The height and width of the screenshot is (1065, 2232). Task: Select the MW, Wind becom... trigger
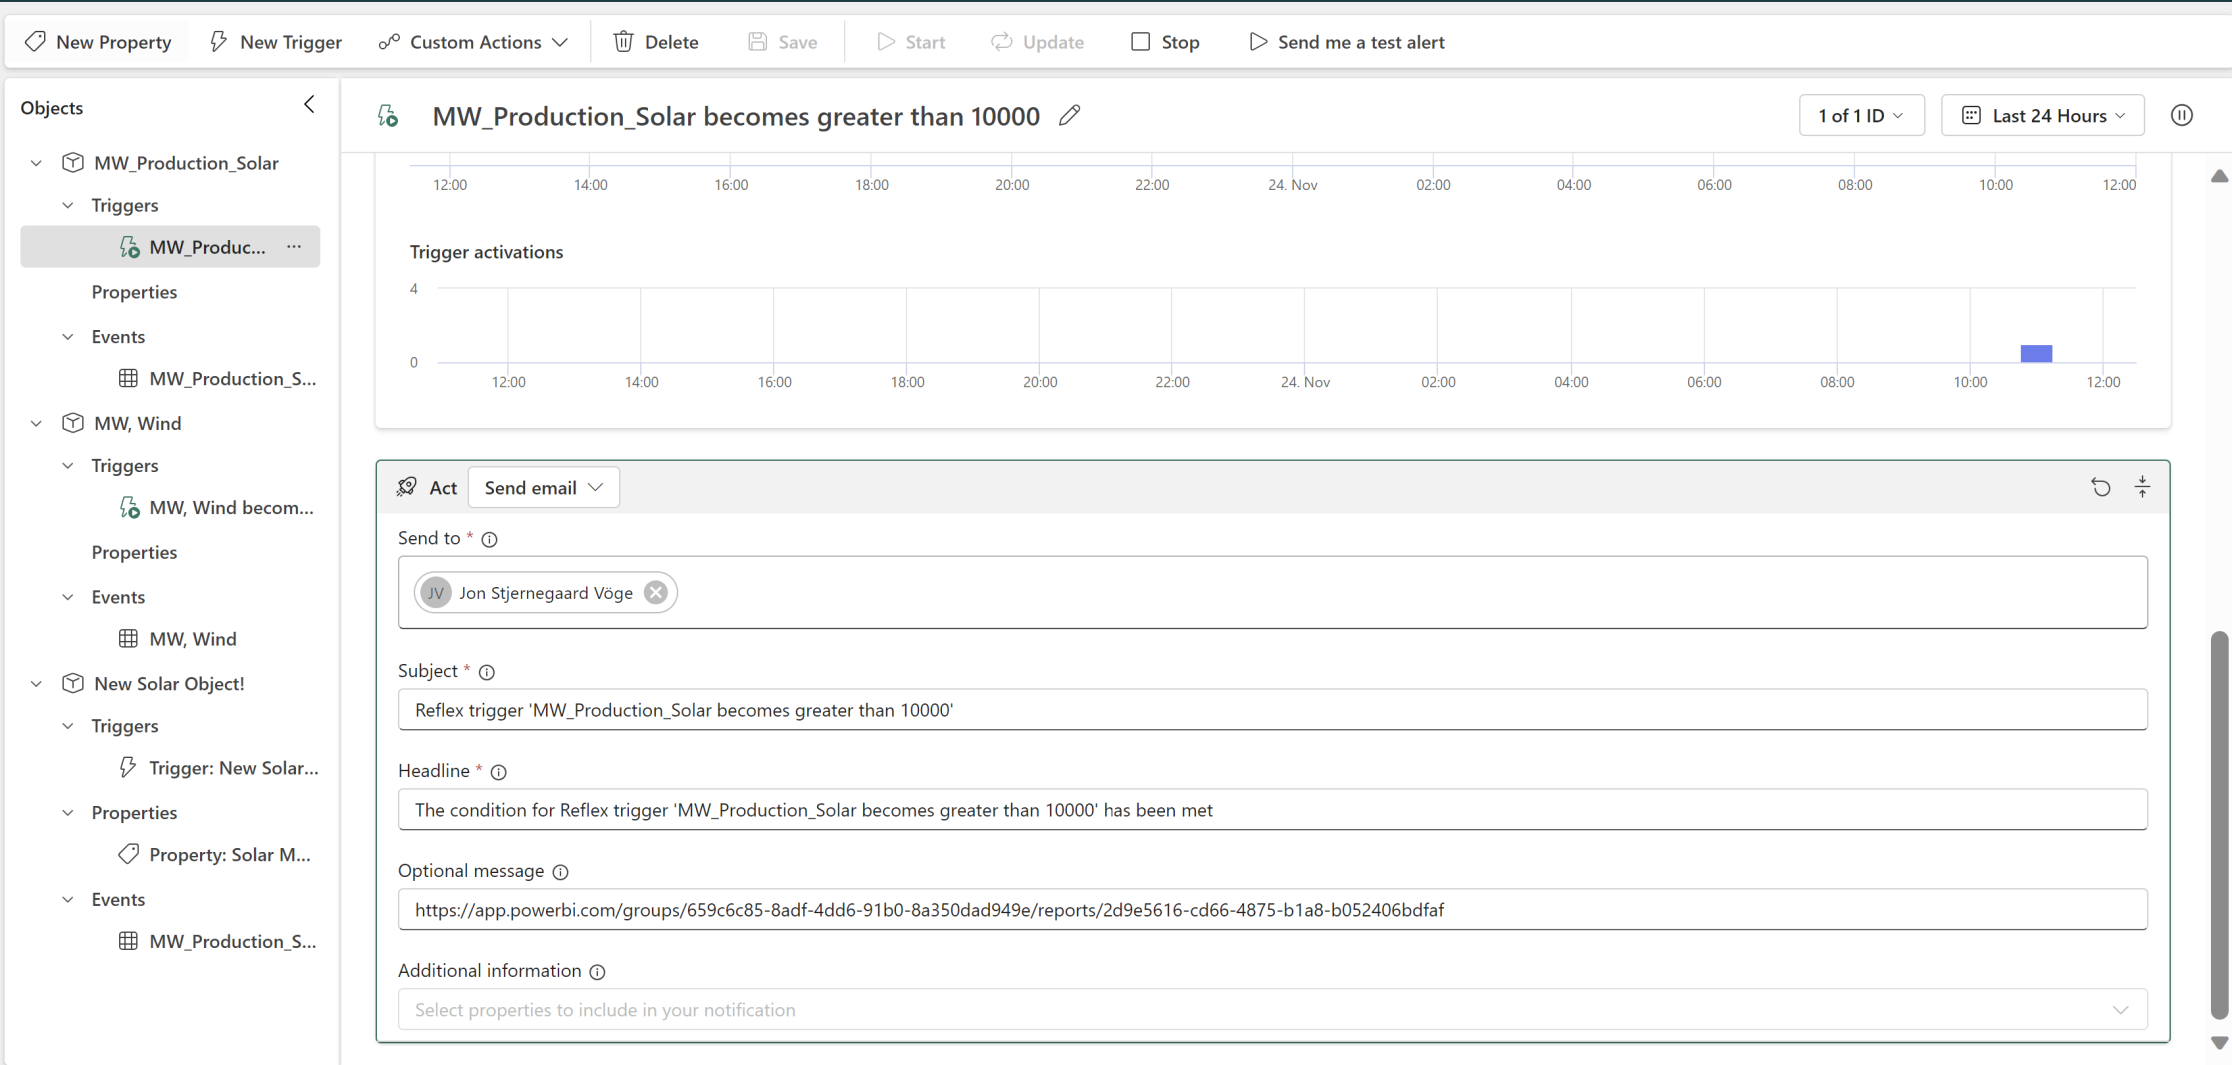[230, 508]
